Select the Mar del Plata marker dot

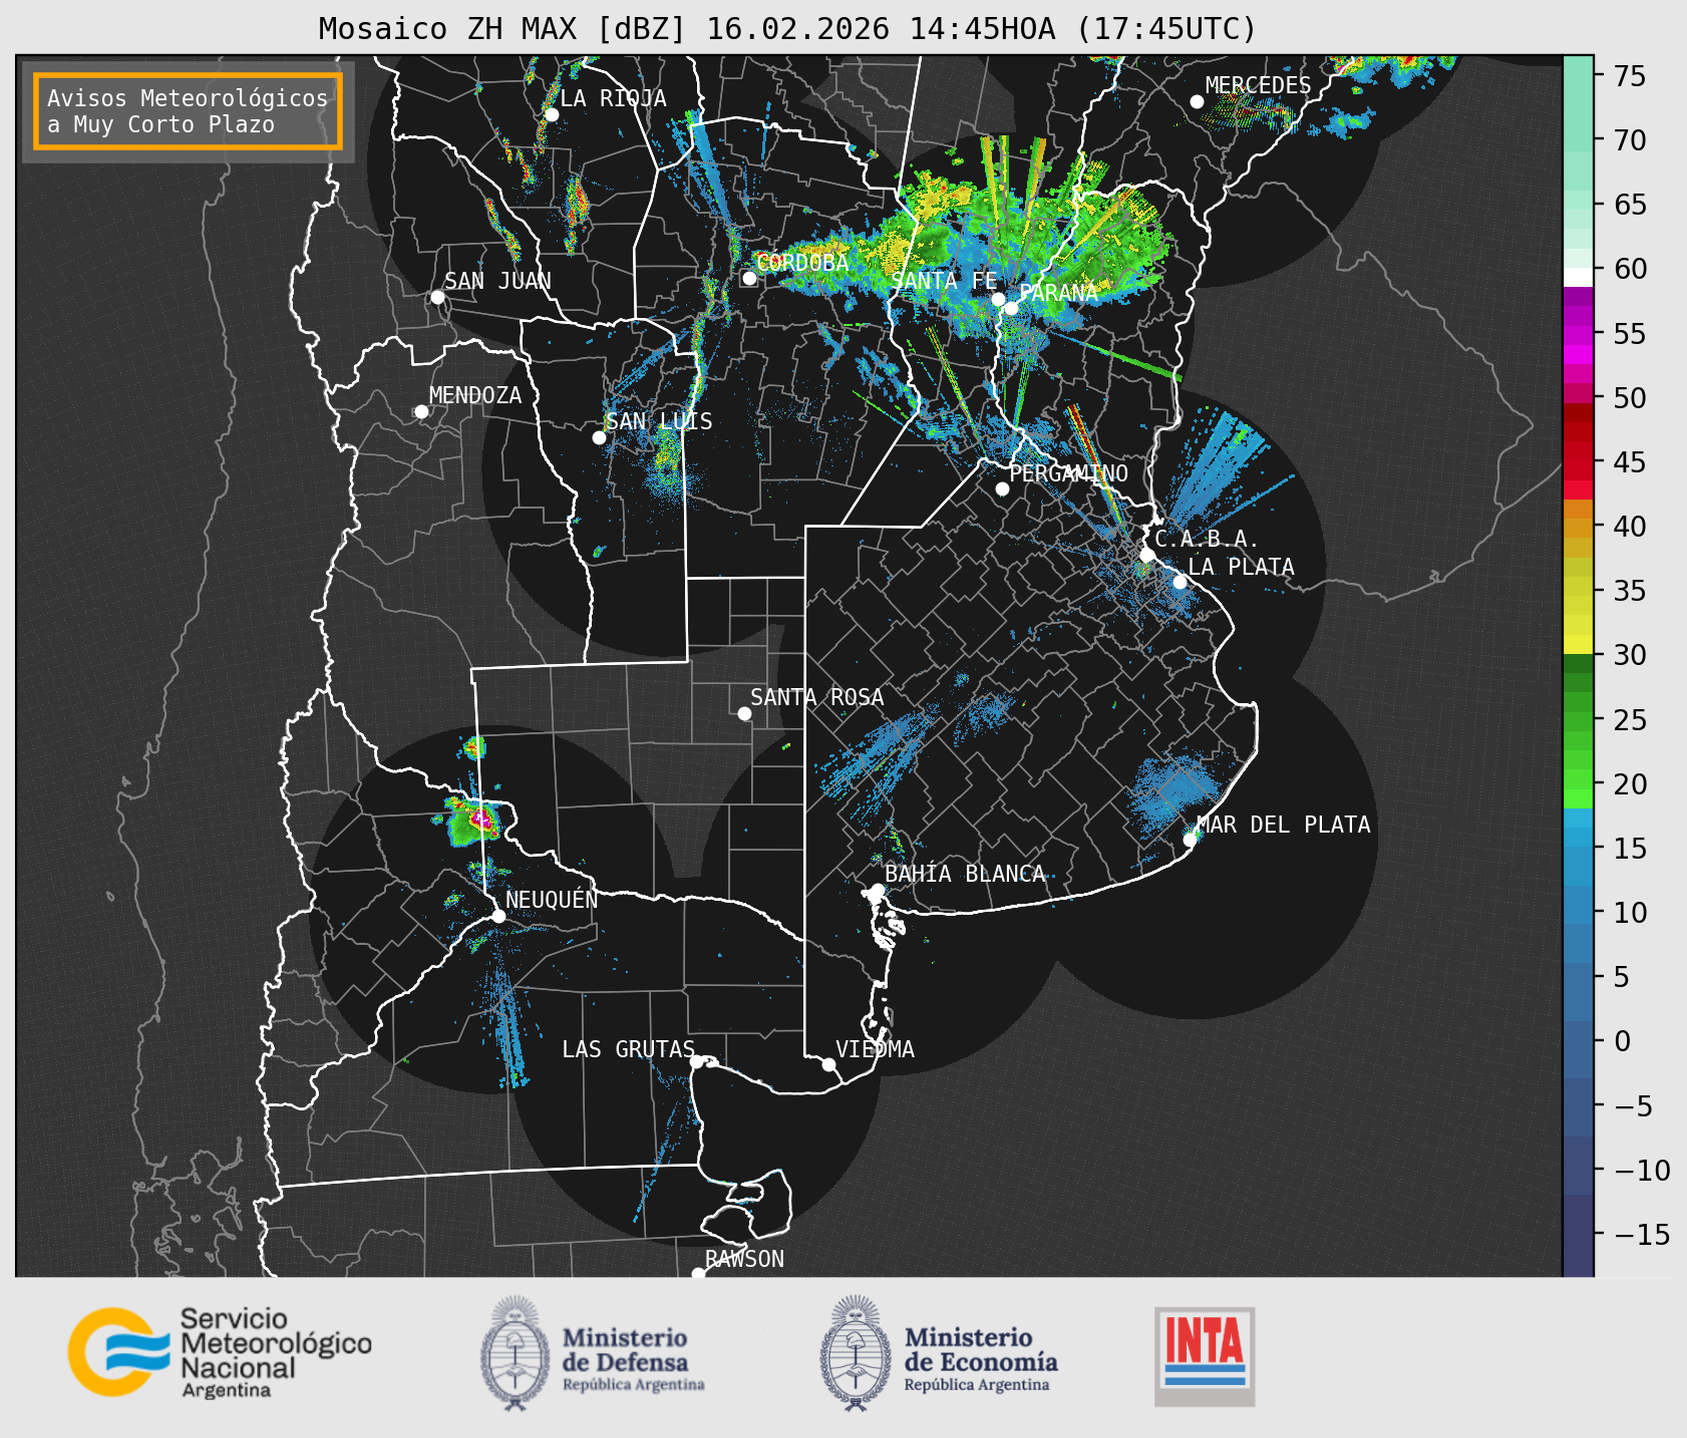pos(1190,839)
